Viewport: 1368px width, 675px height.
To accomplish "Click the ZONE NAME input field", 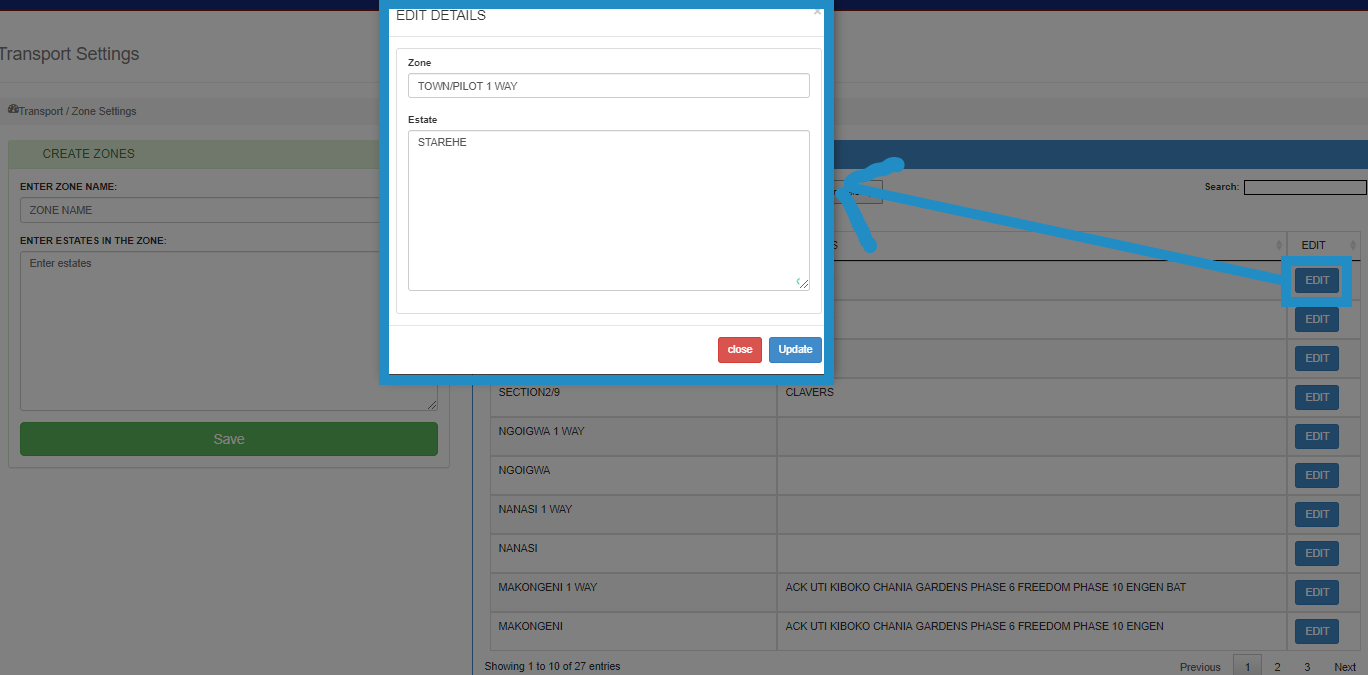I will point(200,210).
